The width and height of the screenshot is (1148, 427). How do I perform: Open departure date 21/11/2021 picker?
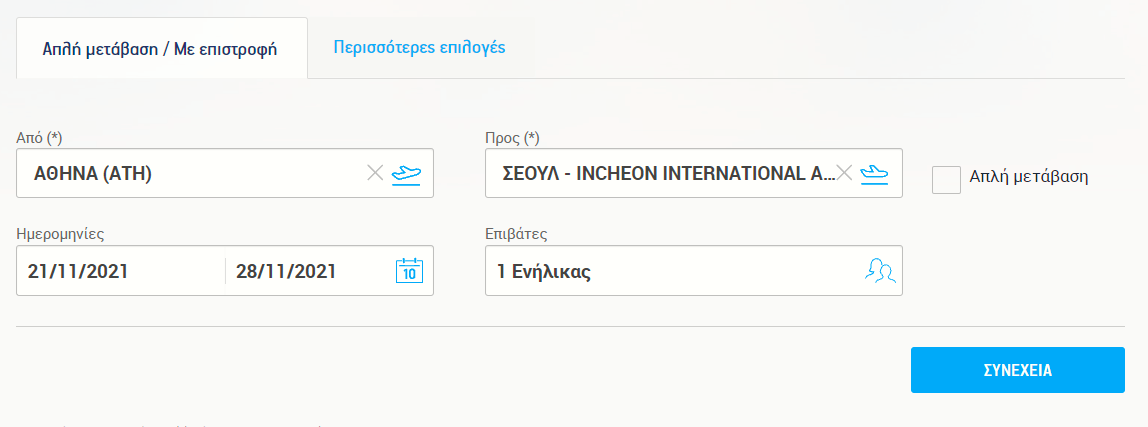tap(120, 271)
